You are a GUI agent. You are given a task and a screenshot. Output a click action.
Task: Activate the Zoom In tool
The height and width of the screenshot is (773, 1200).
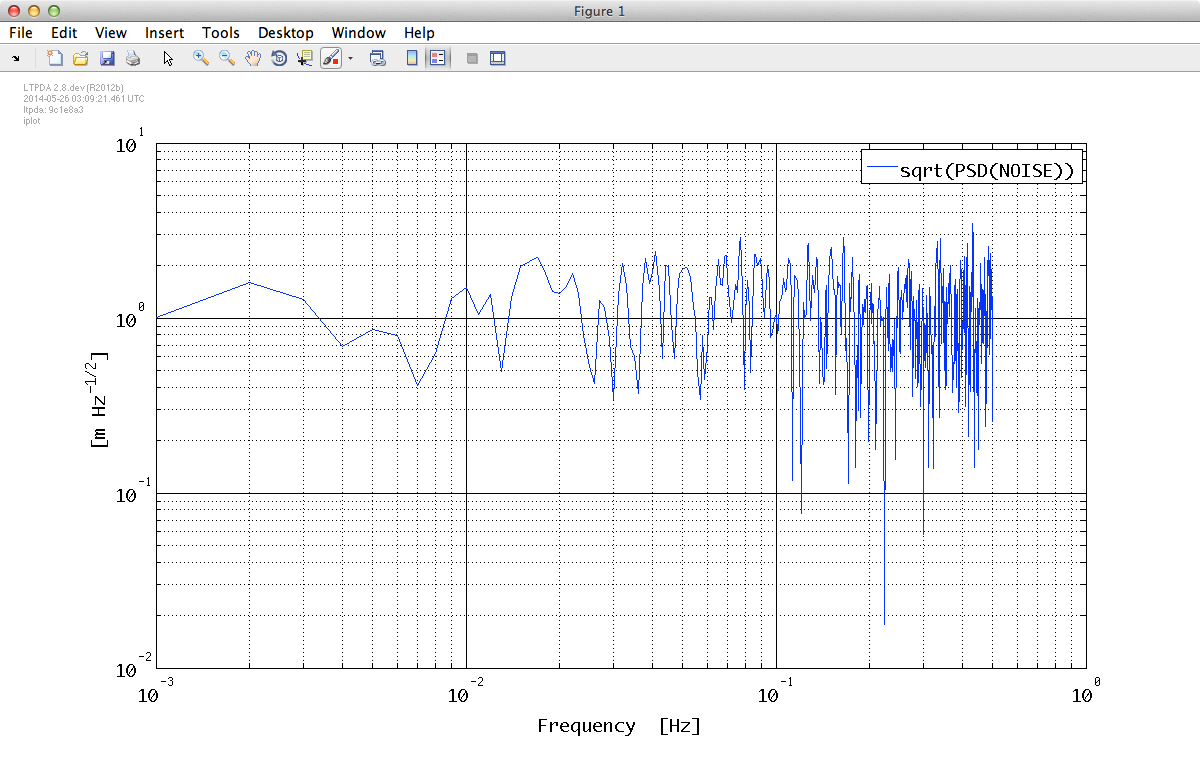pos(201,58)
